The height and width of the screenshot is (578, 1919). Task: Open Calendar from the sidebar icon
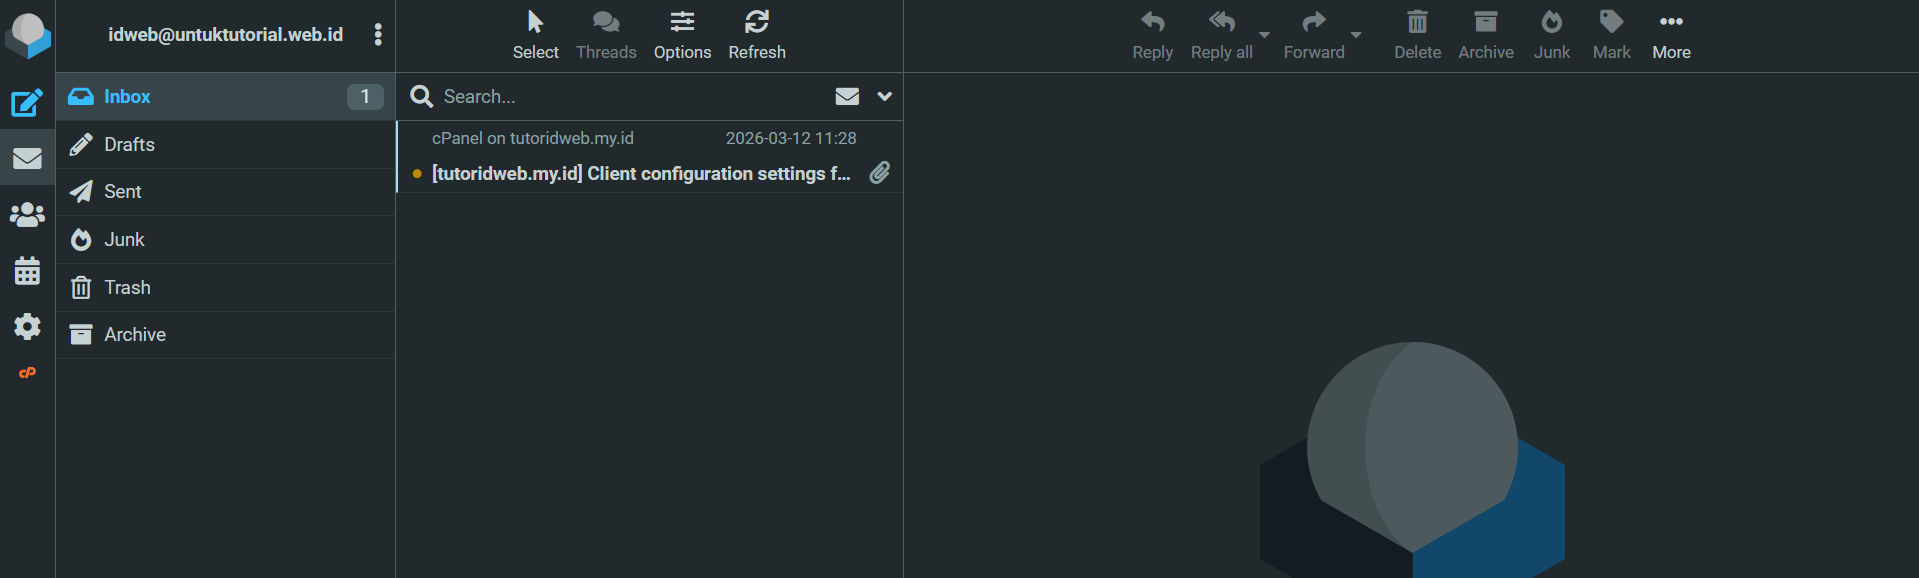coord(27,270)
